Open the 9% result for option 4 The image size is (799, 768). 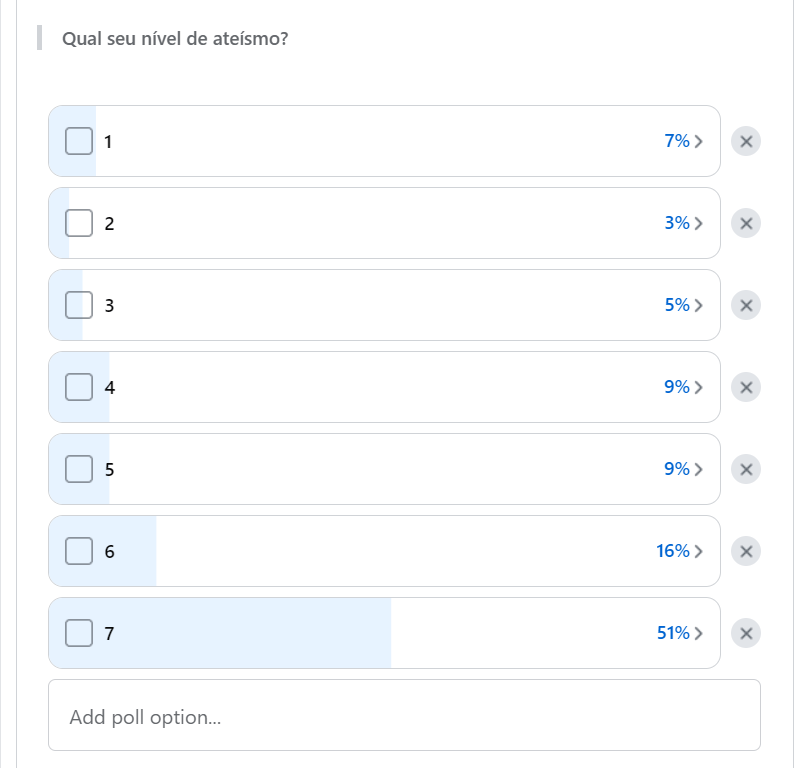[x=677, y=387]
